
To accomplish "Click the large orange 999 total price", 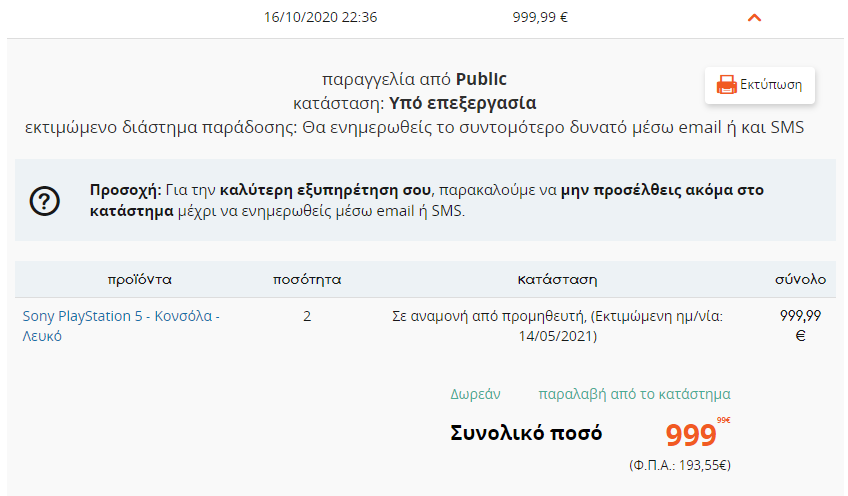I will point(691,434).
